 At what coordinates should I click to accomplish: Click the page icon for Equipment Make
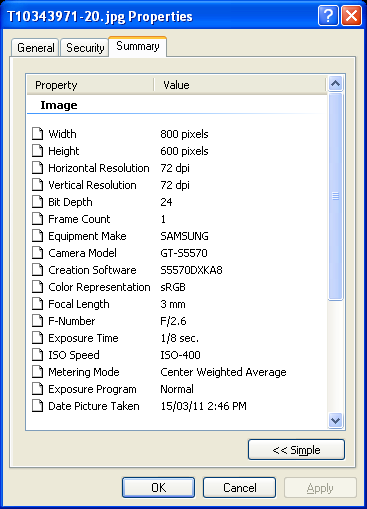(x=38, y=236)
